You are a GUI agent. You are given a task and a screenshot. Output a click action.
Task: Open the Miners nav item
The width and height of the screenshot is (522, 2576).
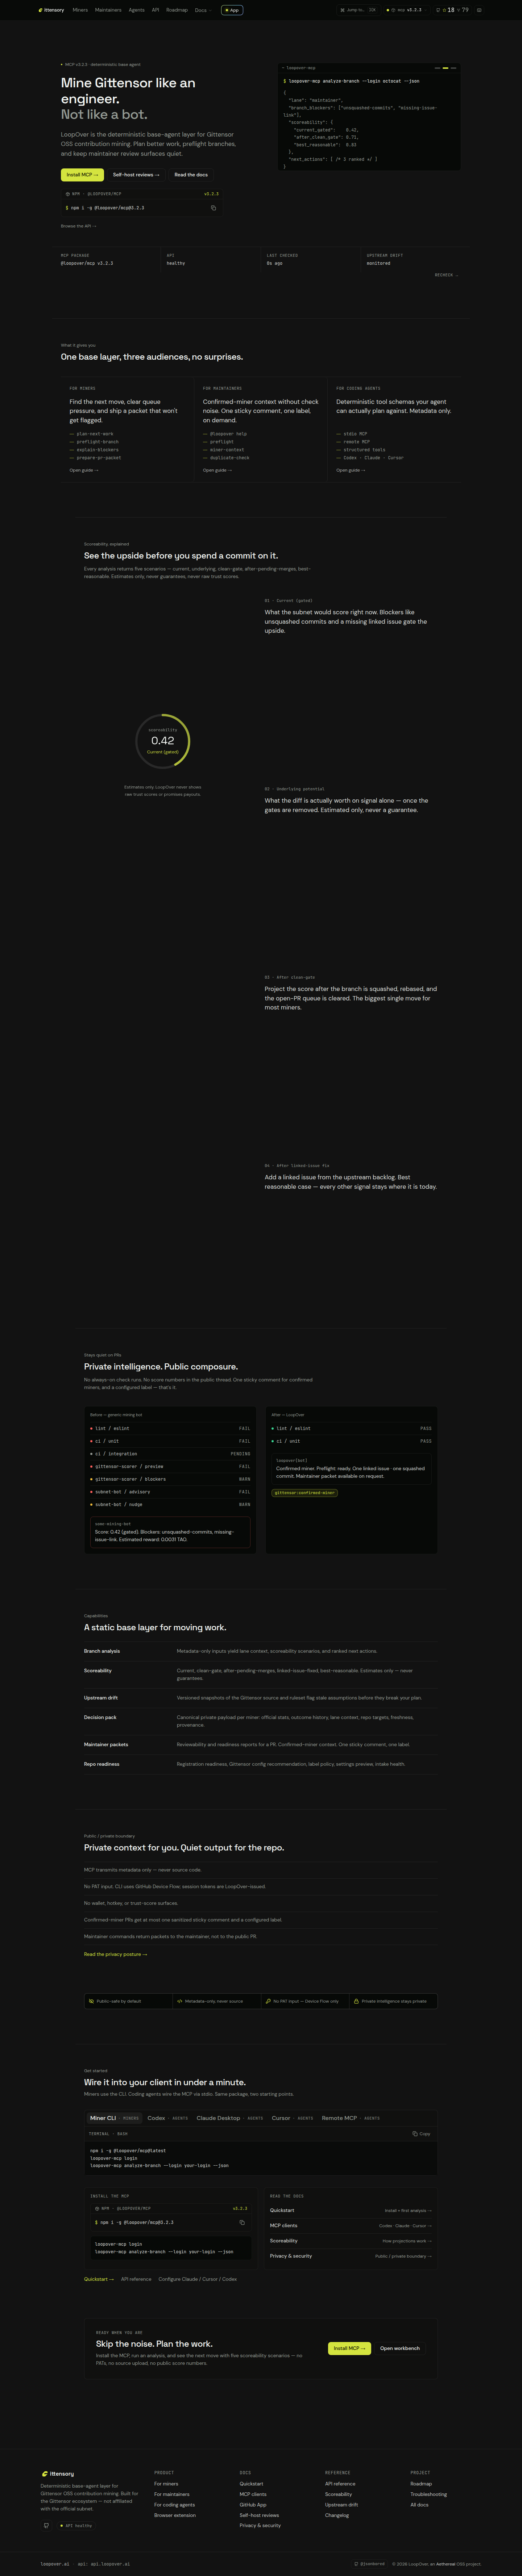pos(80,10)
